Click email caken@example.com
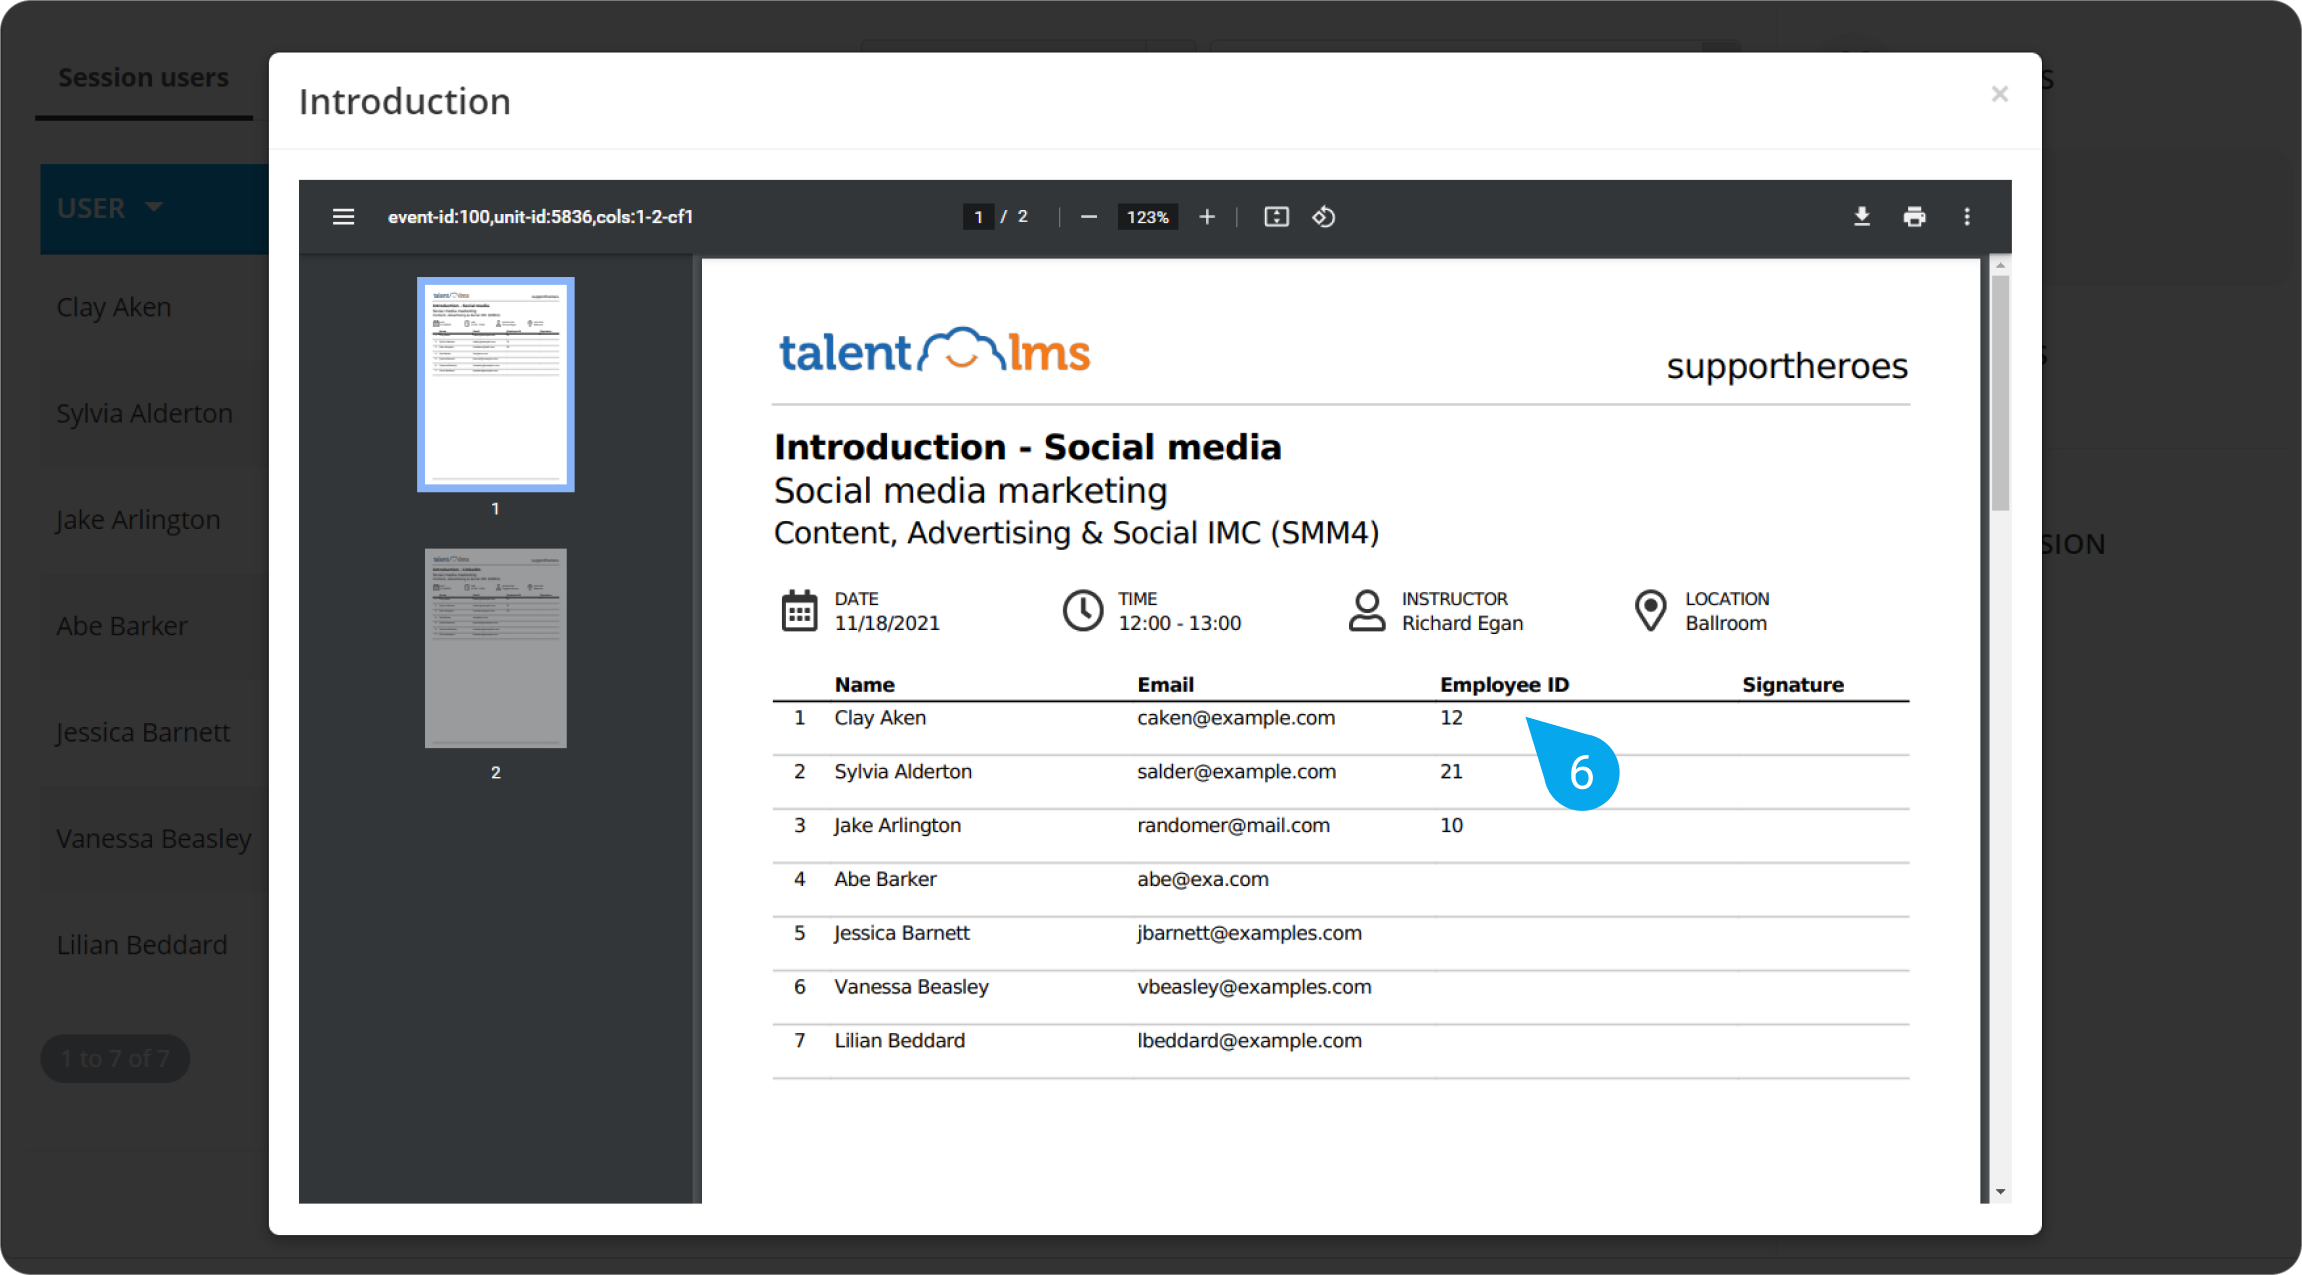 tap(1236, 718)
